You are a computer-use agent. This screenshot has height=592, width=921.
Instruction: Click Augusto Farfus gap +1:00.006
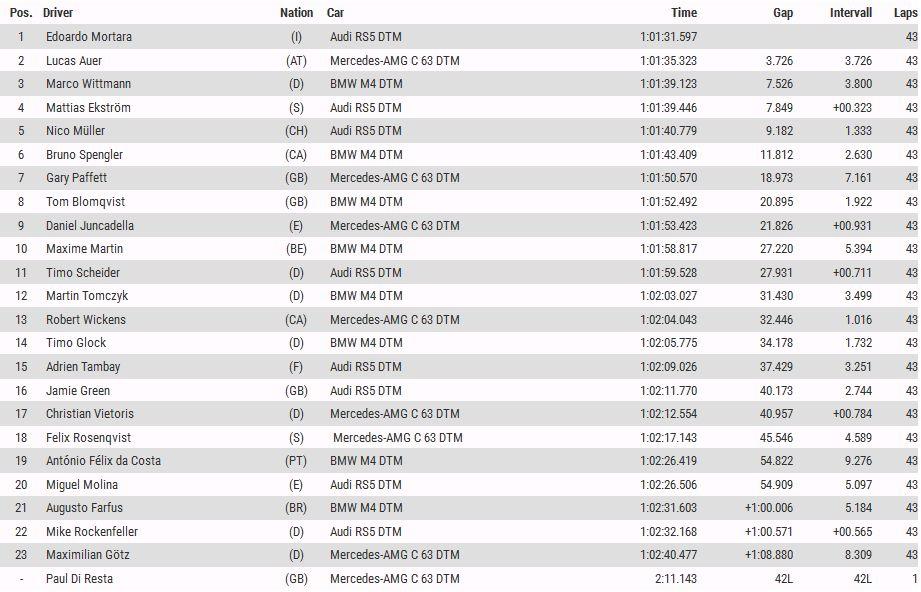(x=769, y=507)
